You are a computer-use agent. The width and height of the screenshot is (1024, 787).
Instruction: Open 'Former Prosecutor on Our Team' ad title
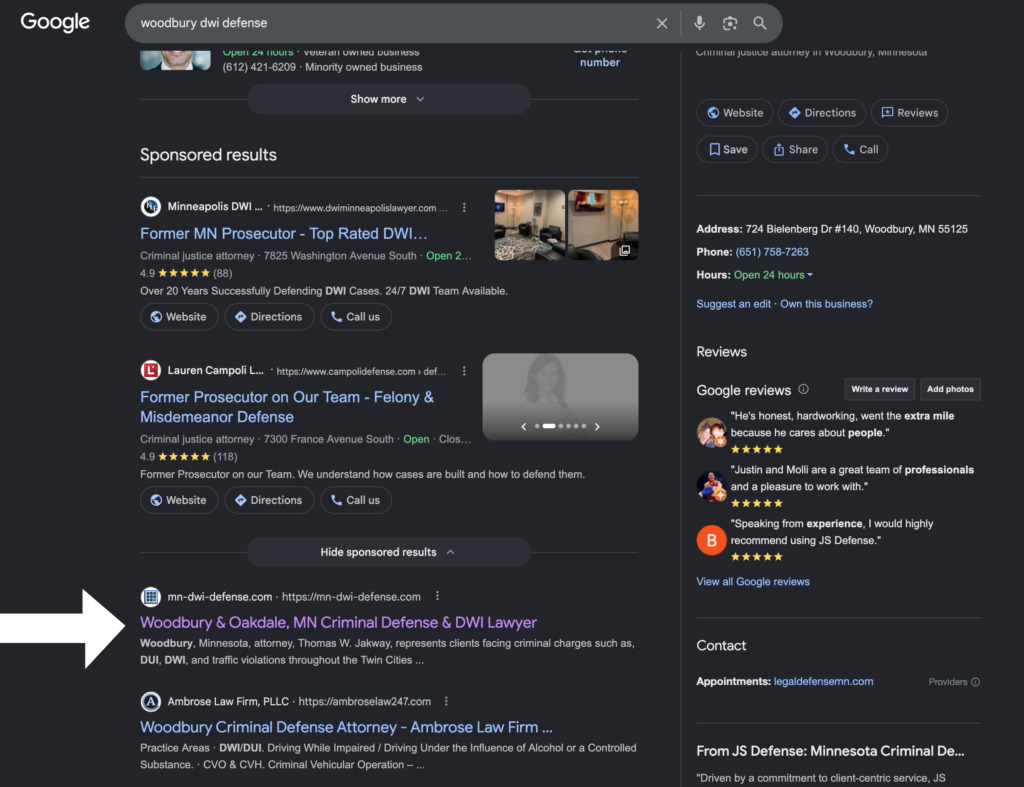click(287, 407)
